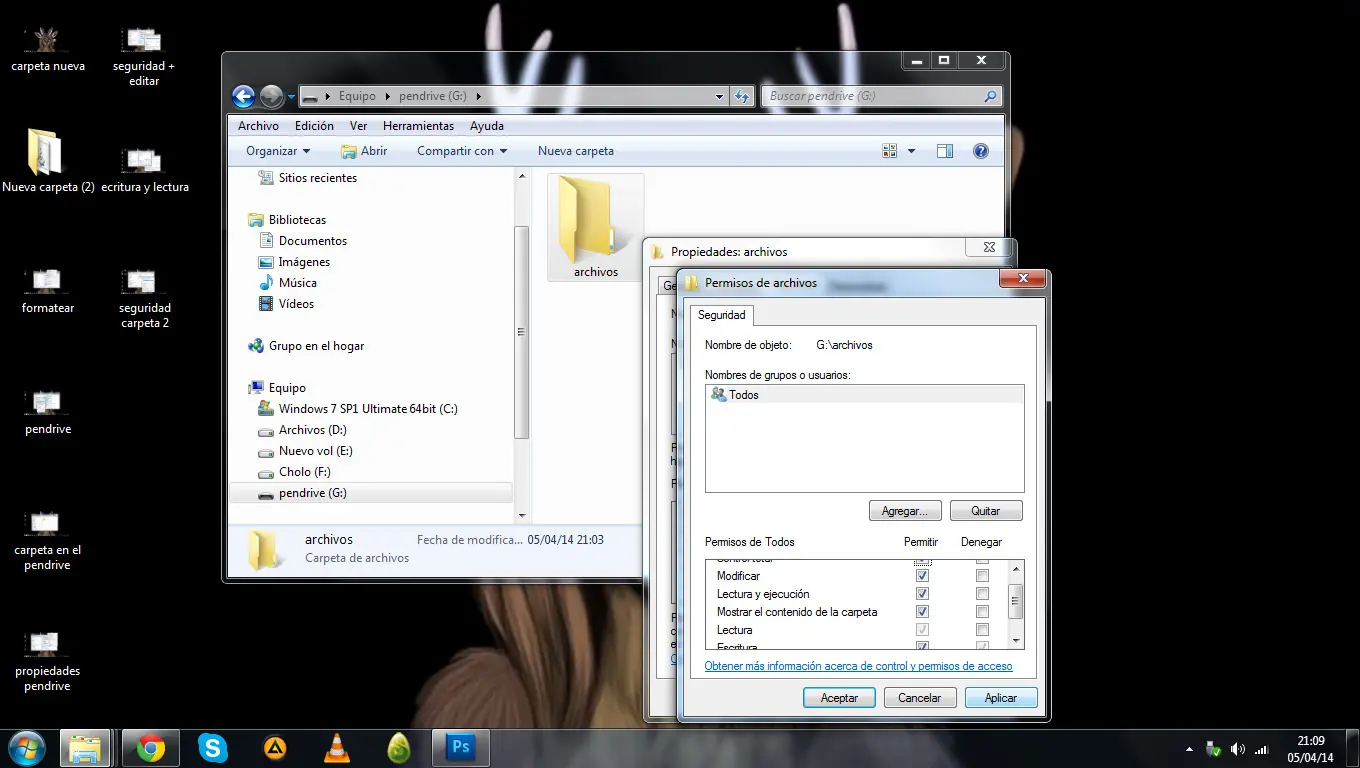This screenshot has width=1360, height=768.
Task: Open the Archivo menu
Action: (x=258, y=126)
